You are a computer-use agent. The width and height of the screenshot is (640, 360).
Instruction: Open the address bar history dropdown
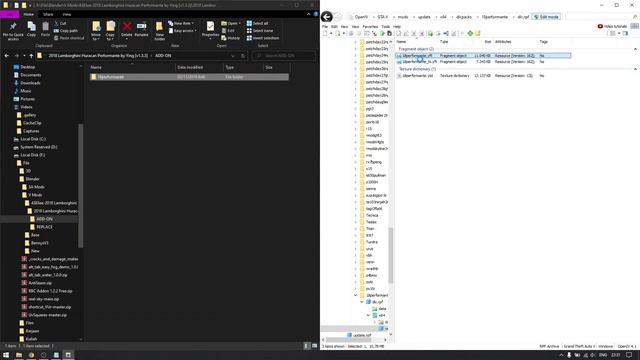[x=233, y=56]
